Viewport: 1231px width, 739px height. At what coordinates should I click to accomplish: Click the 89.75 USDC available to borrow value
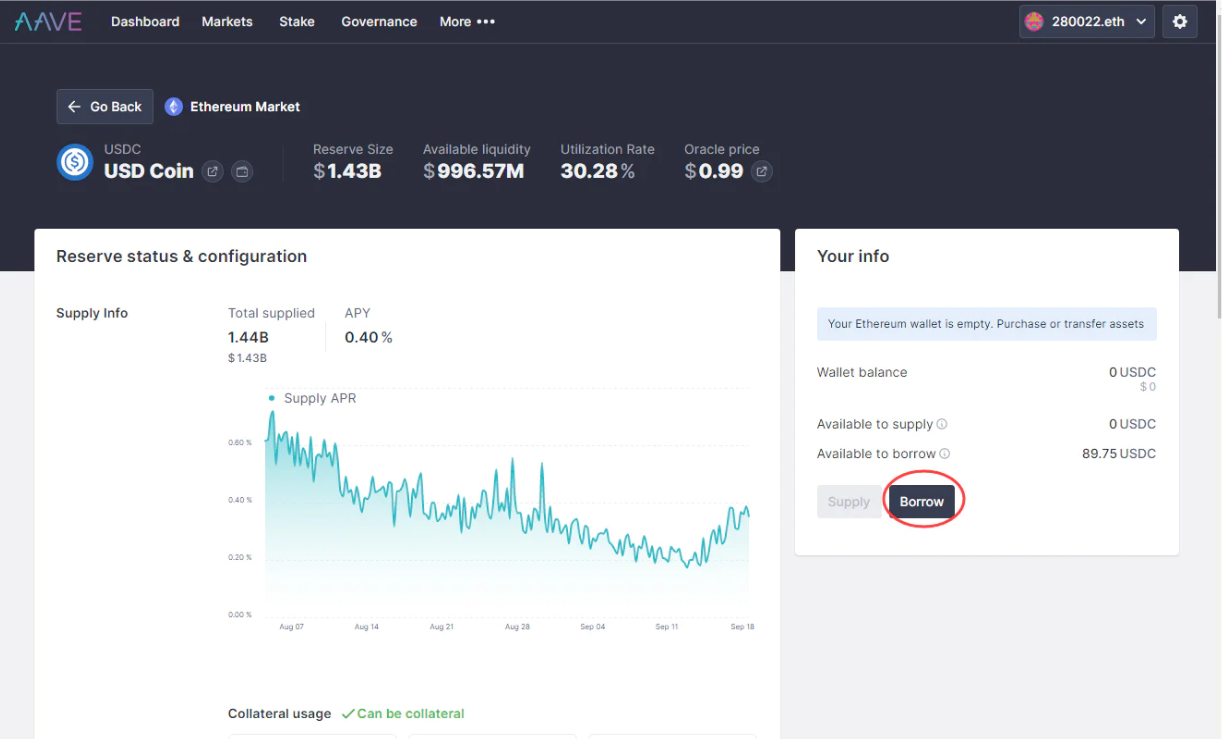click(x=1119, y=454)
